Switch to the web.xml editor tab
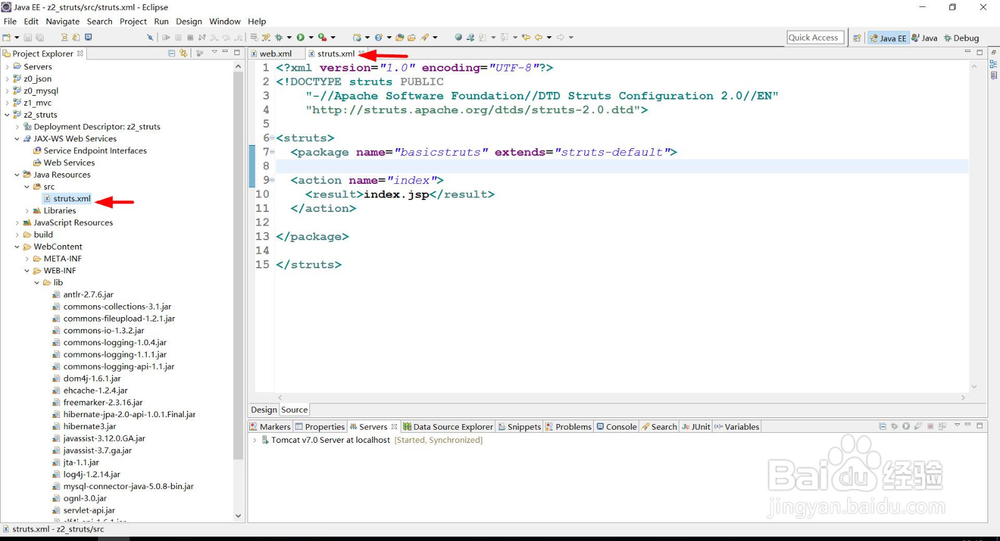The height and width of the screenshot is (541, 1000). coord(275,54)
